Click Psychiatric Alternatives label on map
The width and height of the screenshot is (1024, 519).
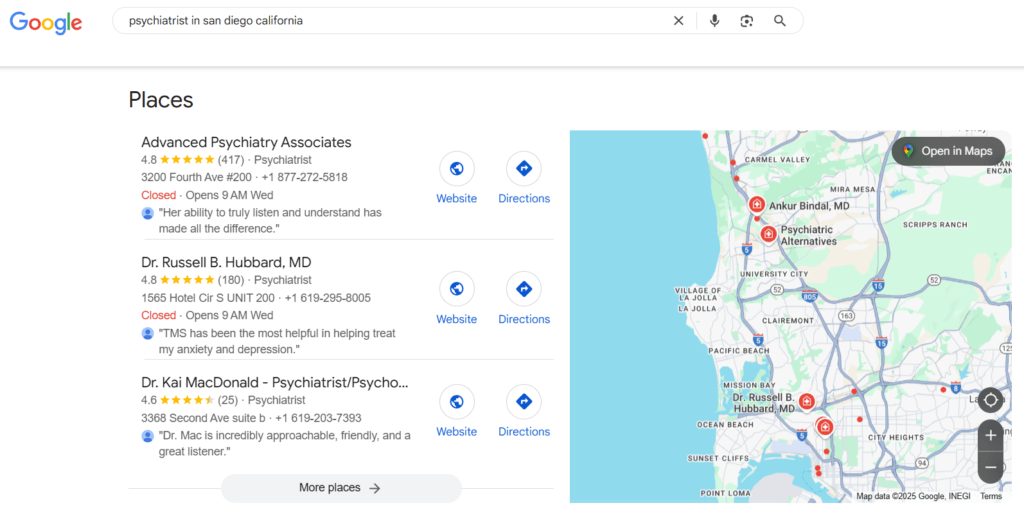808,236
